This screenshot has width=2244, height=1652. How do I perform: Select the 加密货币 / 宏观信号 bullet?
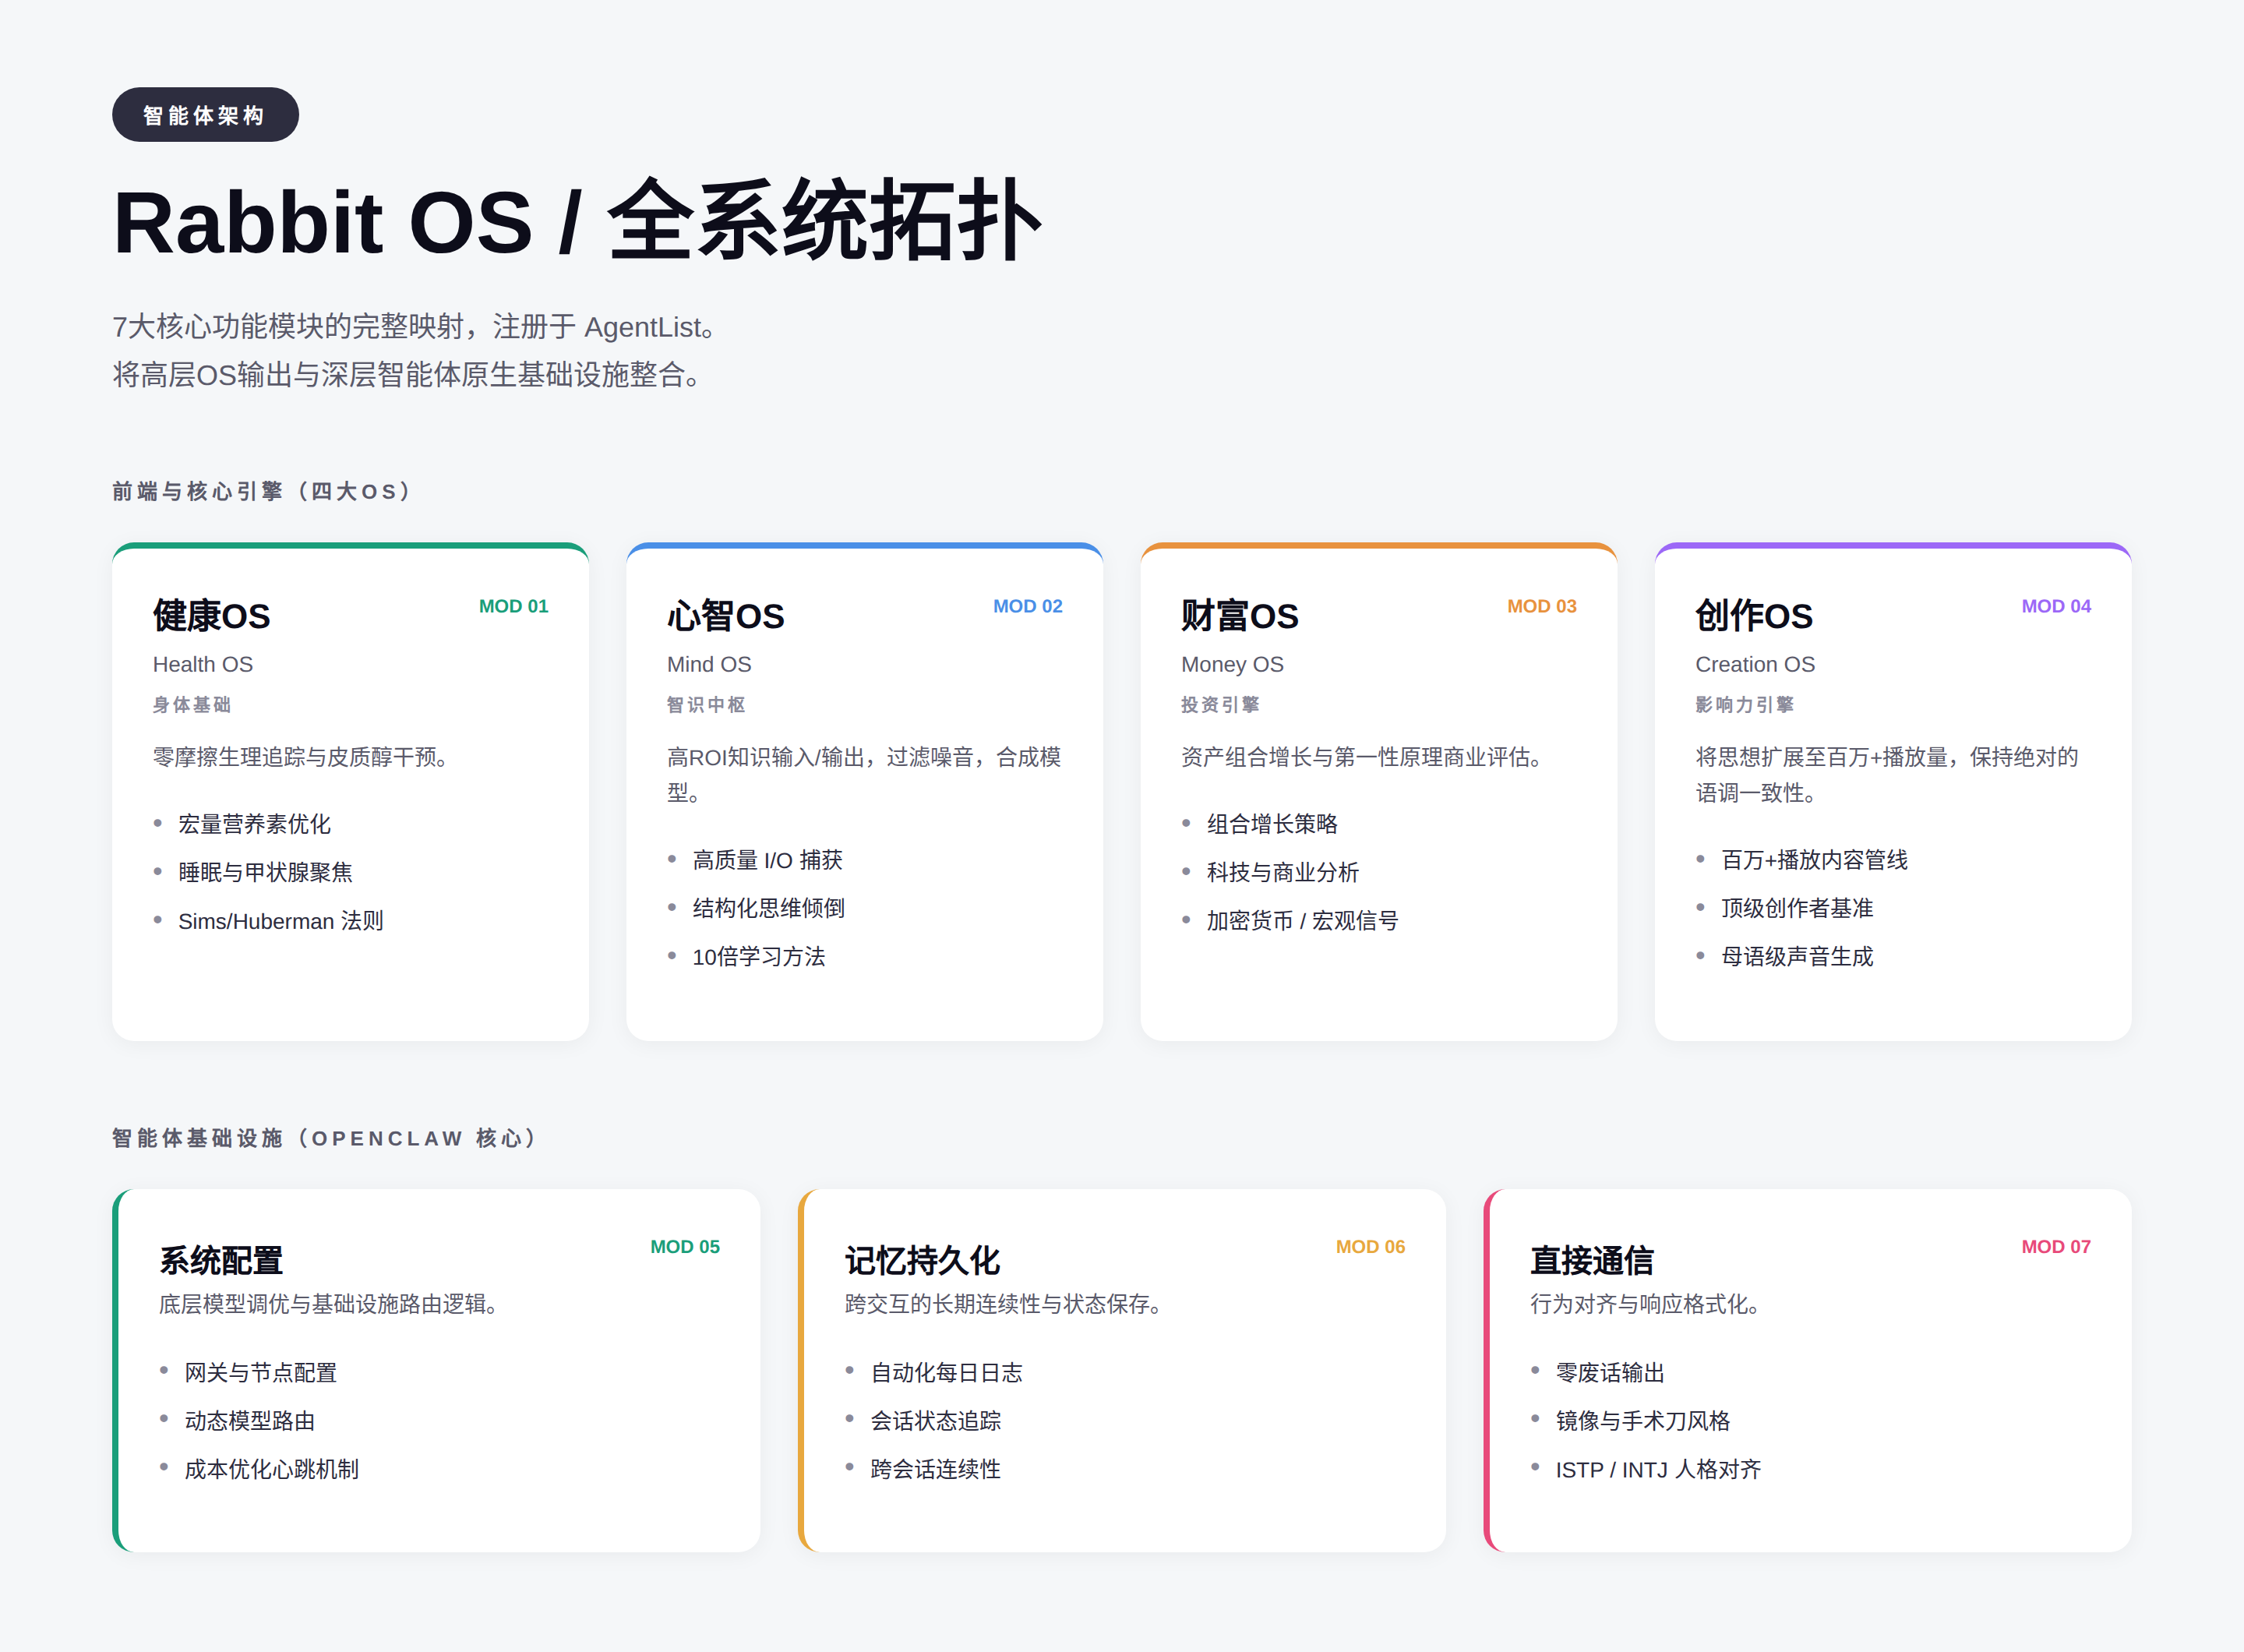point(1301,921)
